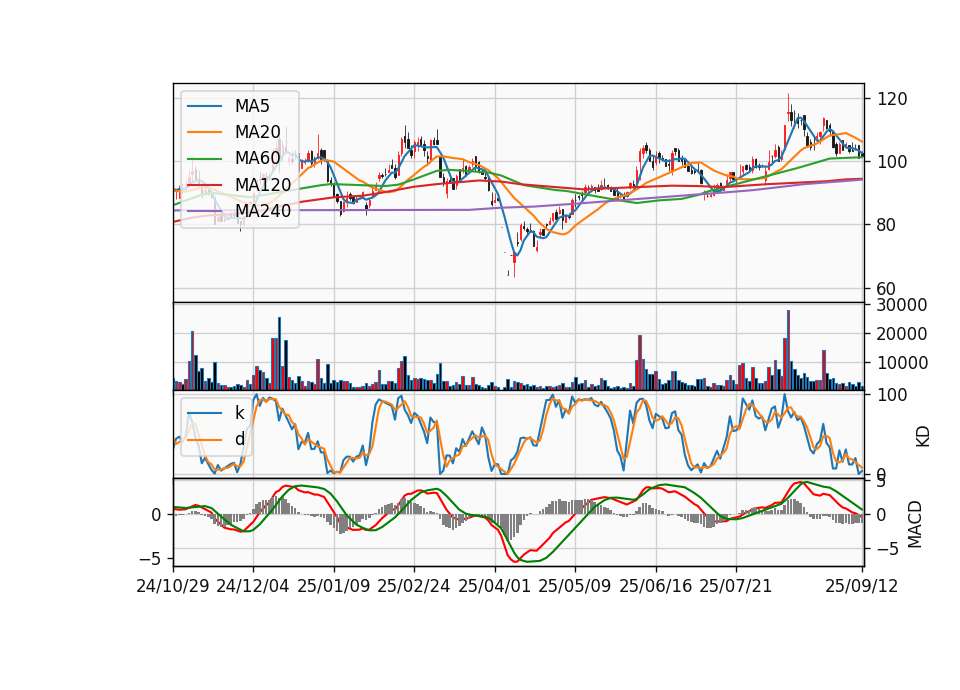Click the 25/05/09 date axis label
Image resolution: width=960 pixels, height=690 pixels.
(575, 586)
